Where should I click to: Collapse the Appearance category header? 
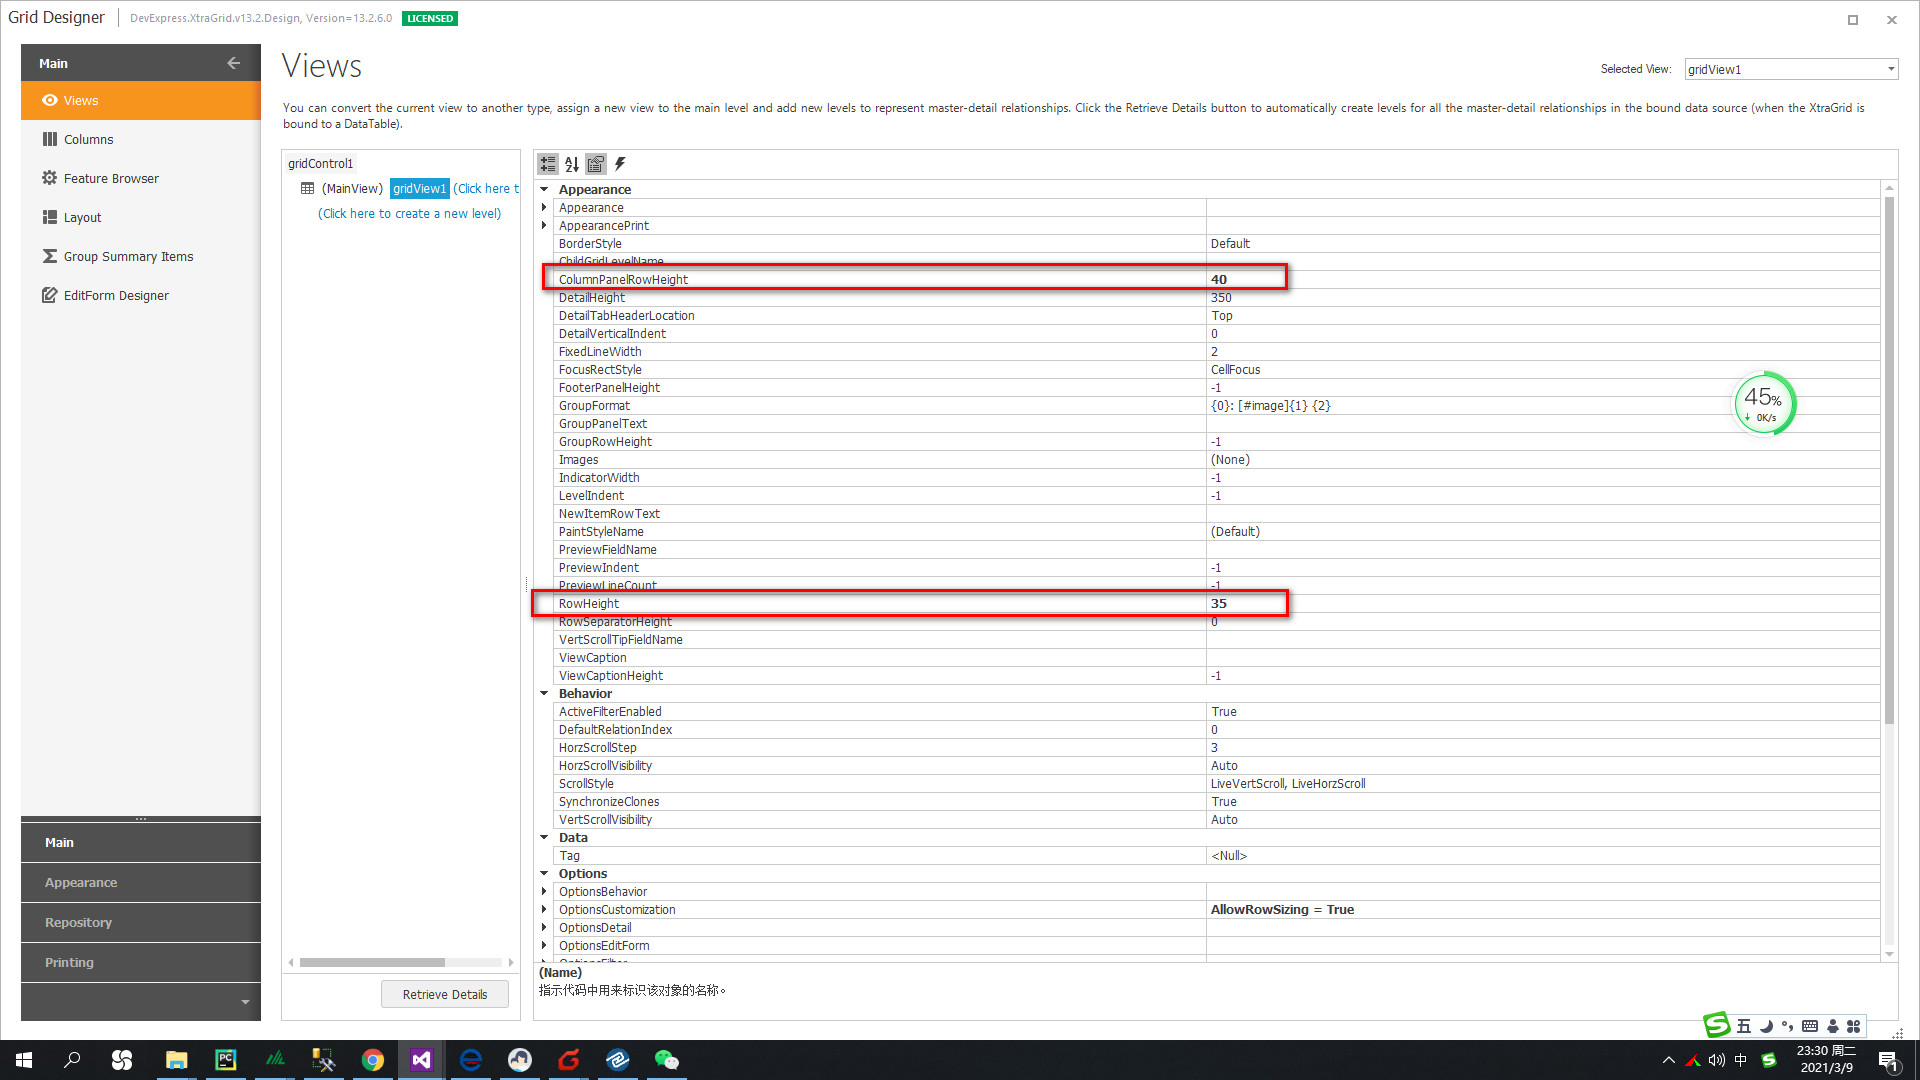point(544,189)
